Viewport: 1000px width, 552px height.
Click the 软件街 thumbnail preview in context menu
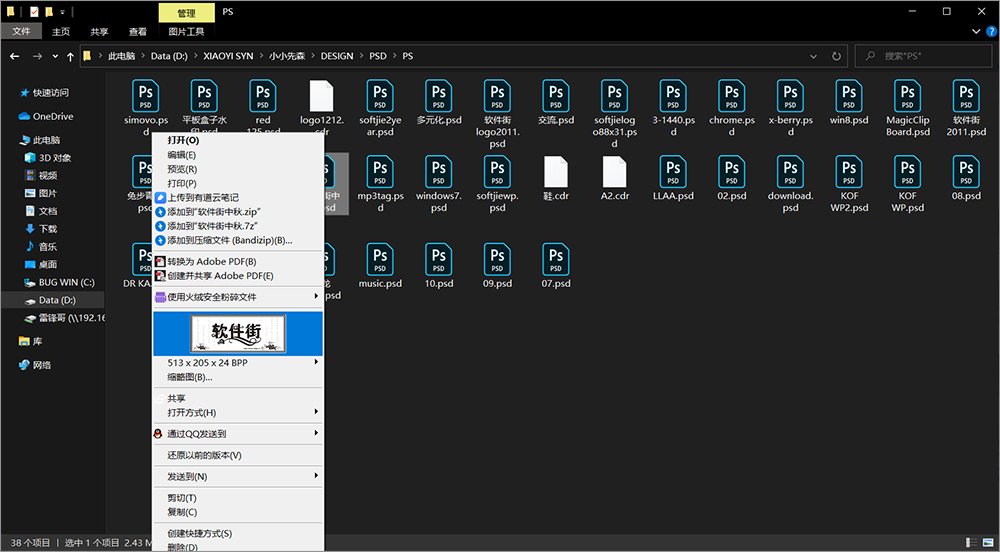(237, 333)
